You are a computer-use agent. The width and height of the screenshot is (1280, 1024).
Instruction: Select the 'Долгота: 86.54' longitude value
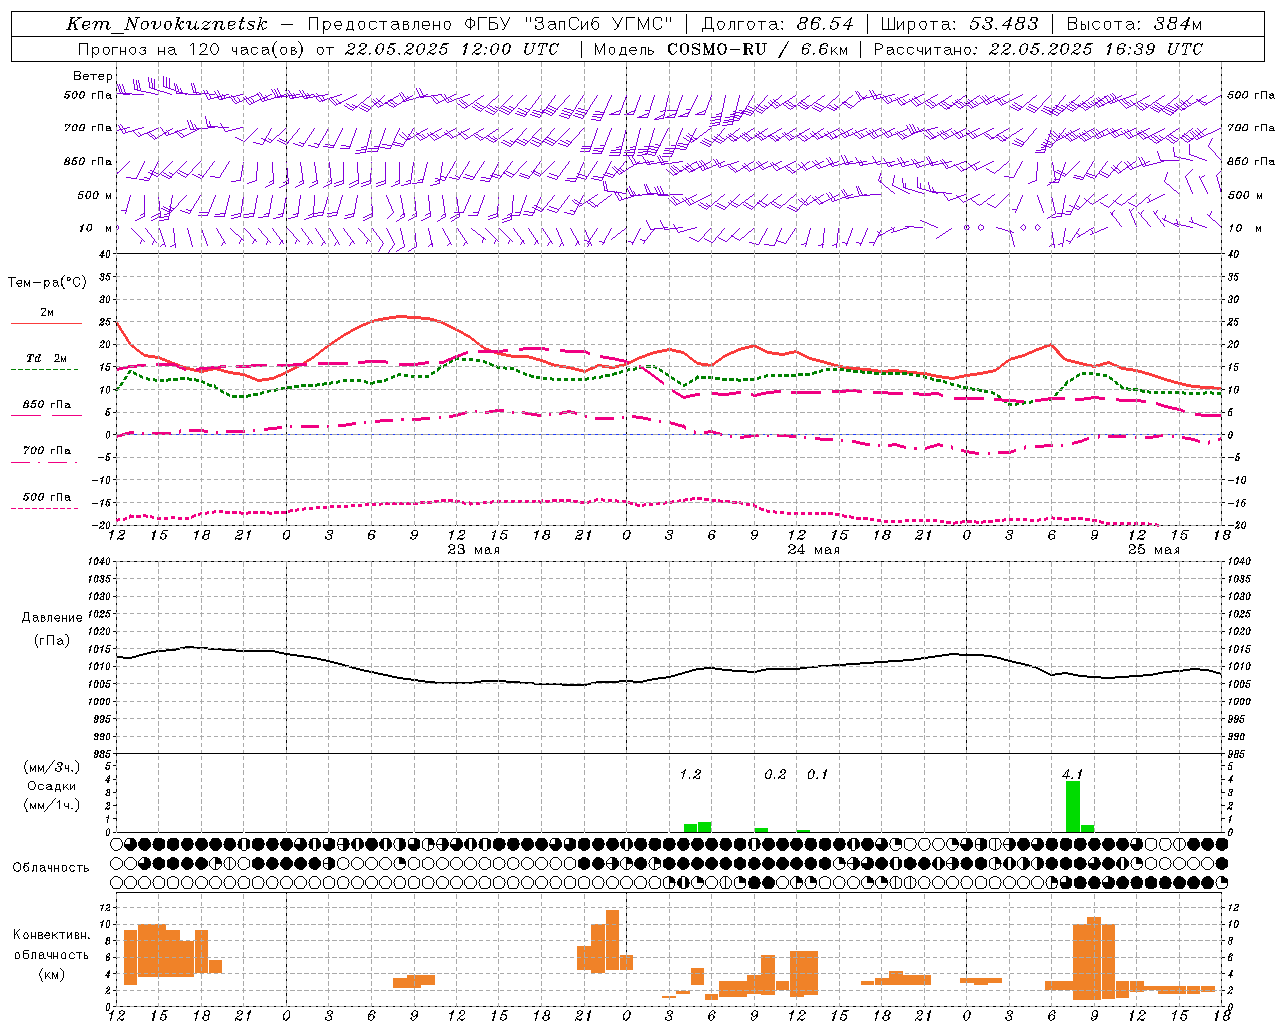click(778, 24)
